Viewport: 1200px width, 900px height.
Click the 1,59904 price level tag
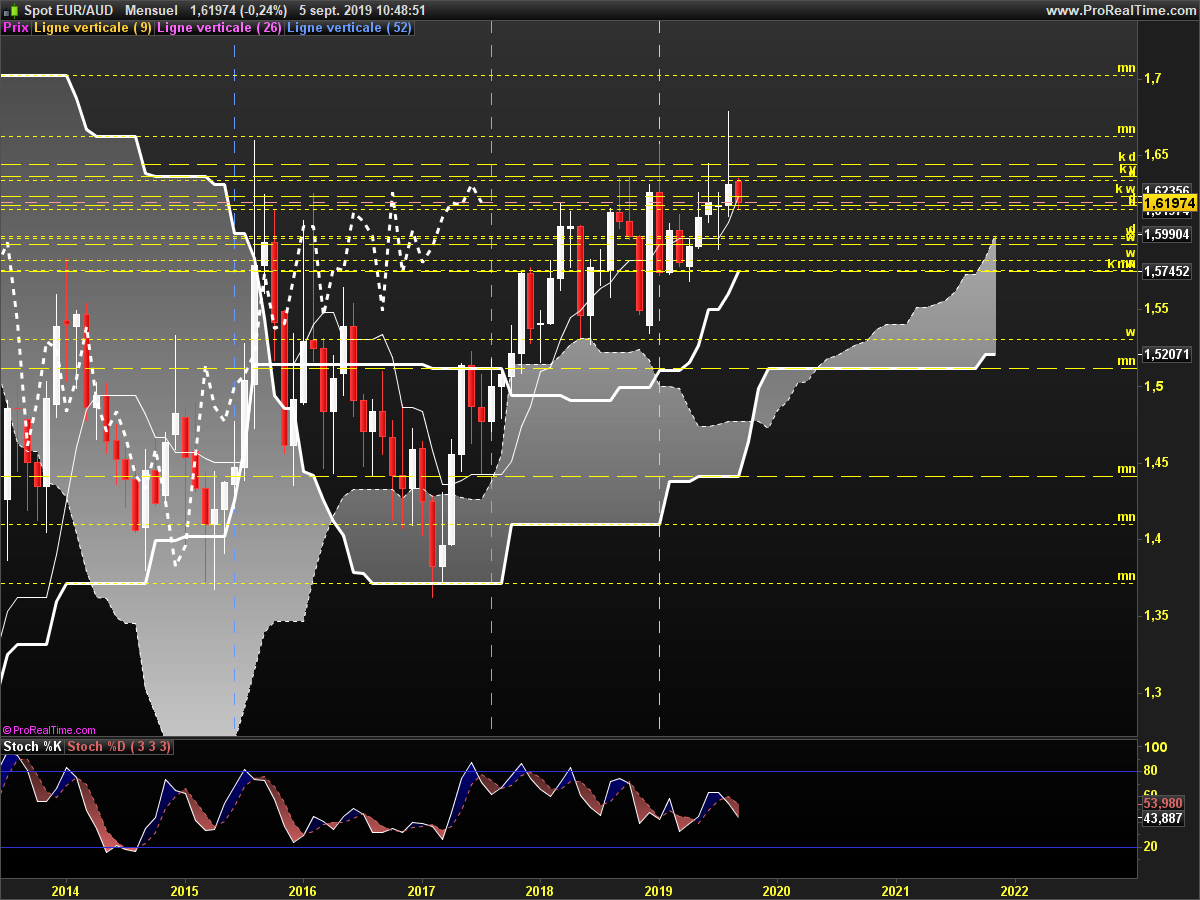coord(1166,234)
